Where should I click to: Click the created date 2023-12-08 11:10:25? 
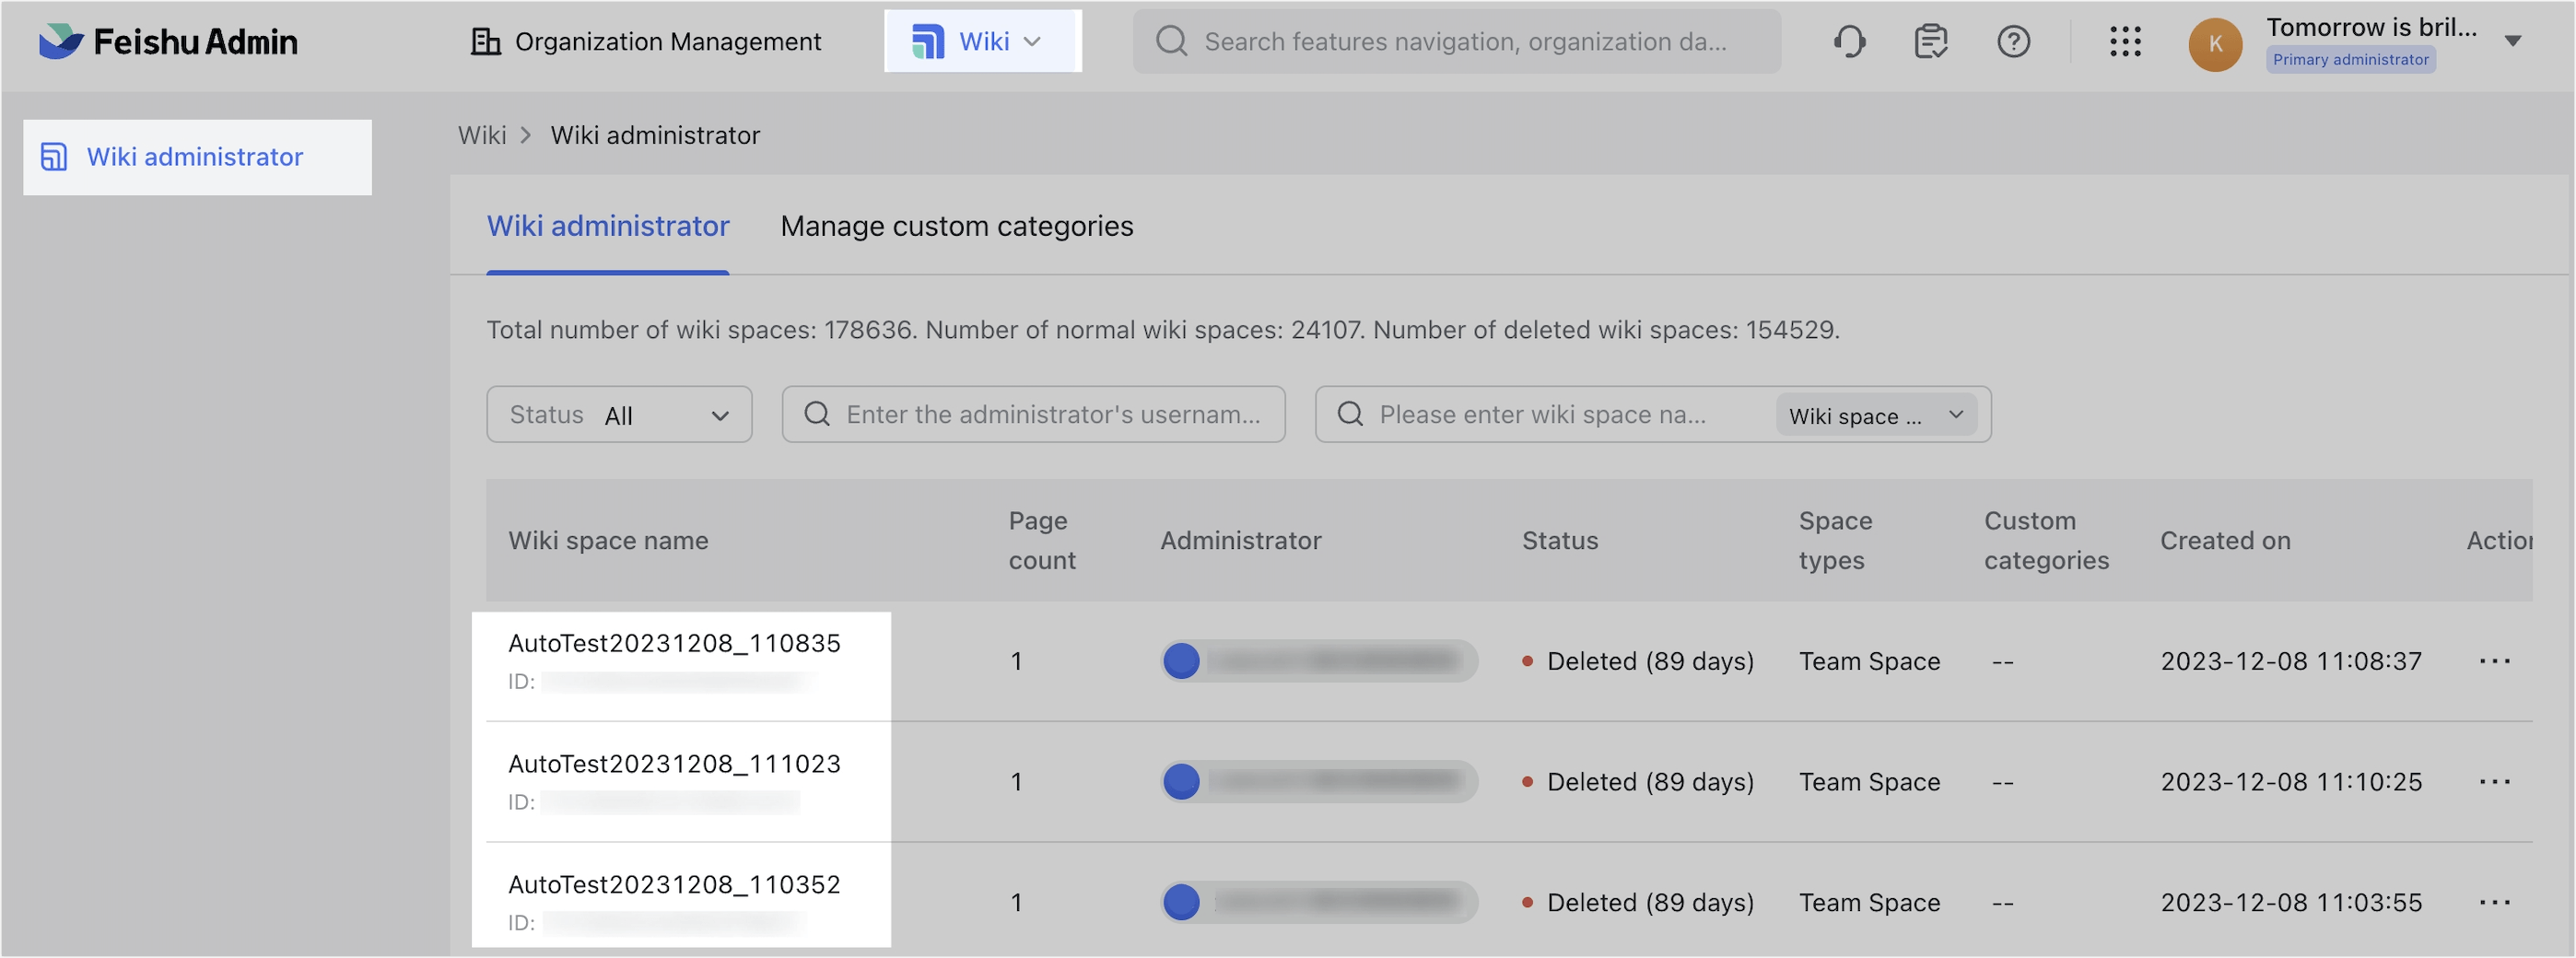click(2291, 782)
